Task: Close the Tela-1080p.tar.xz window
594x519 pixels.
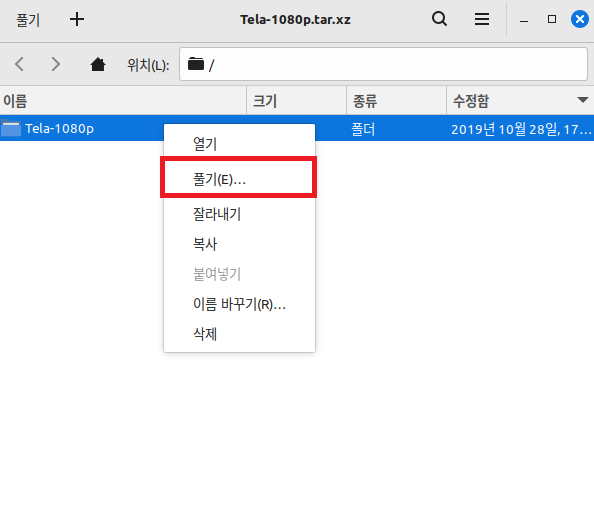Action: click(x=580, y=19)
